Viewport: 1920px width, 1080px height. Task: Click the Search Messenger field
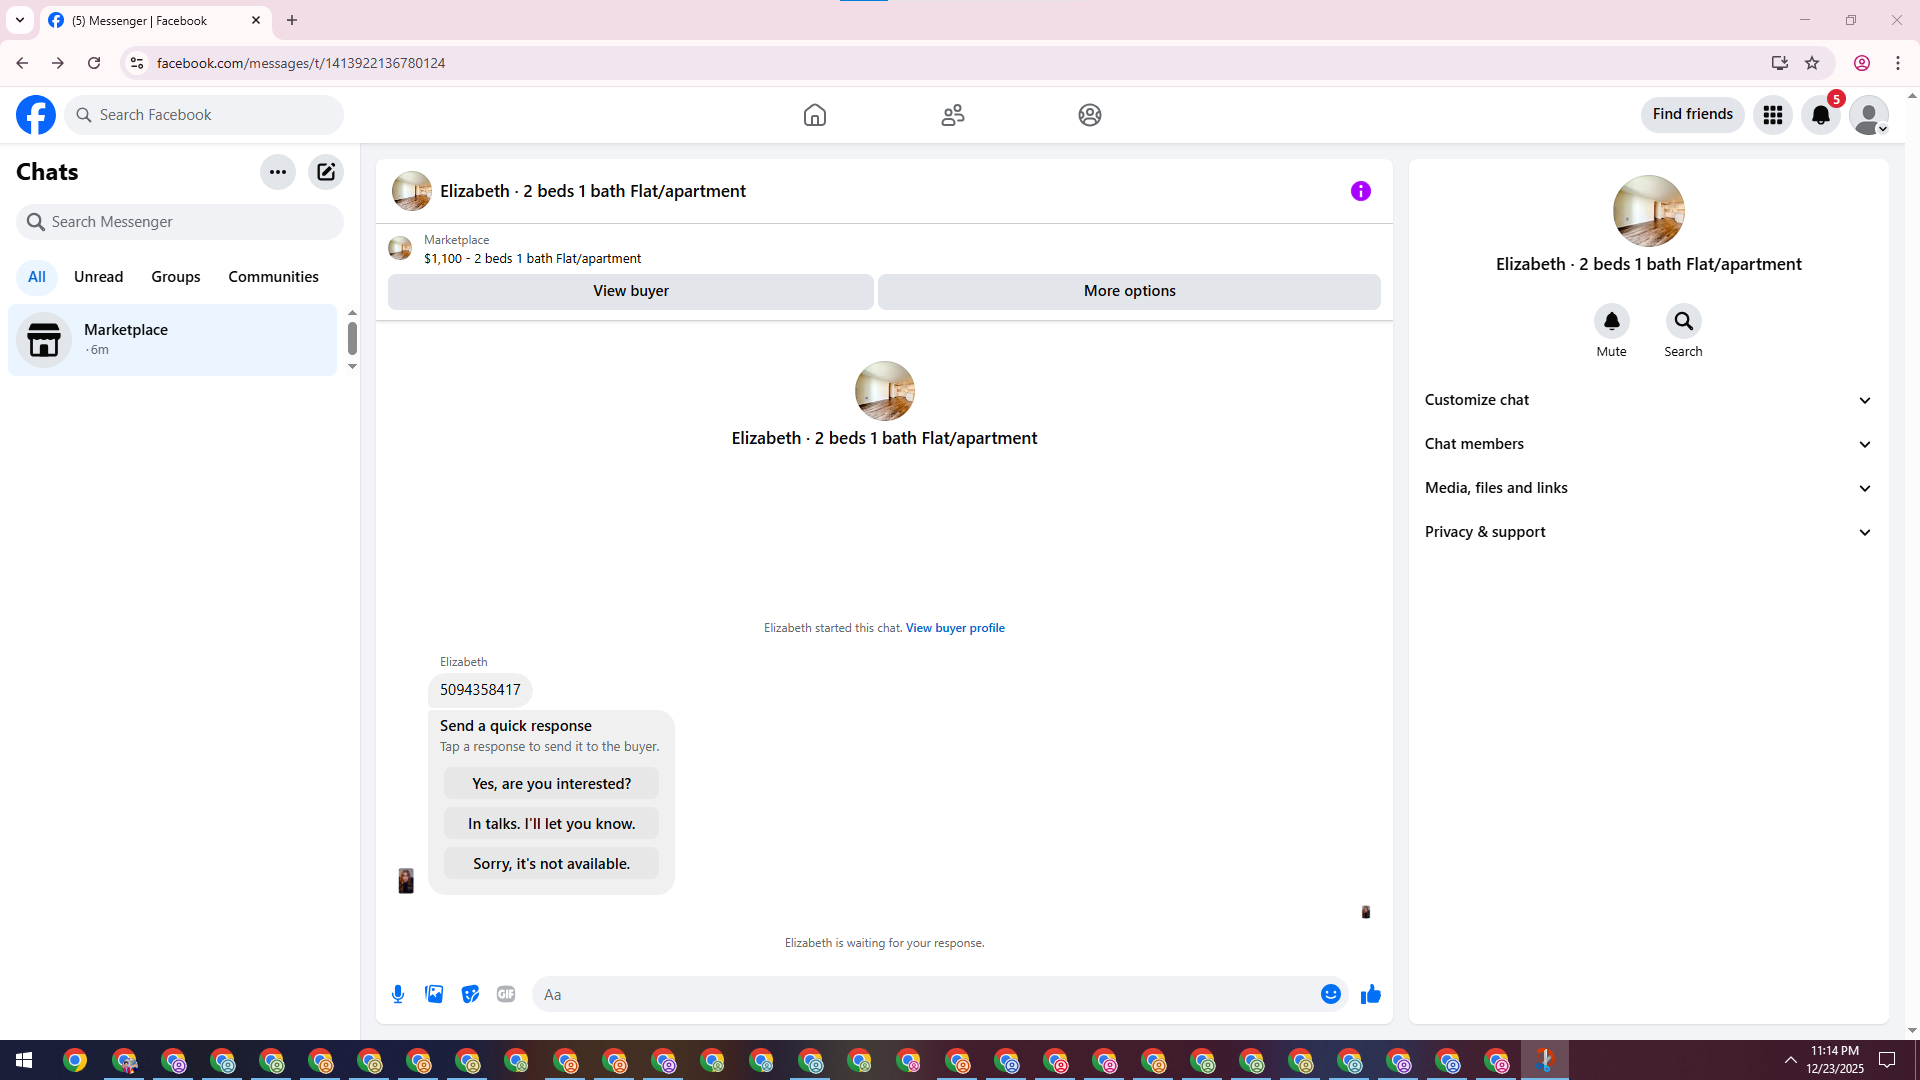coord(180,222)
